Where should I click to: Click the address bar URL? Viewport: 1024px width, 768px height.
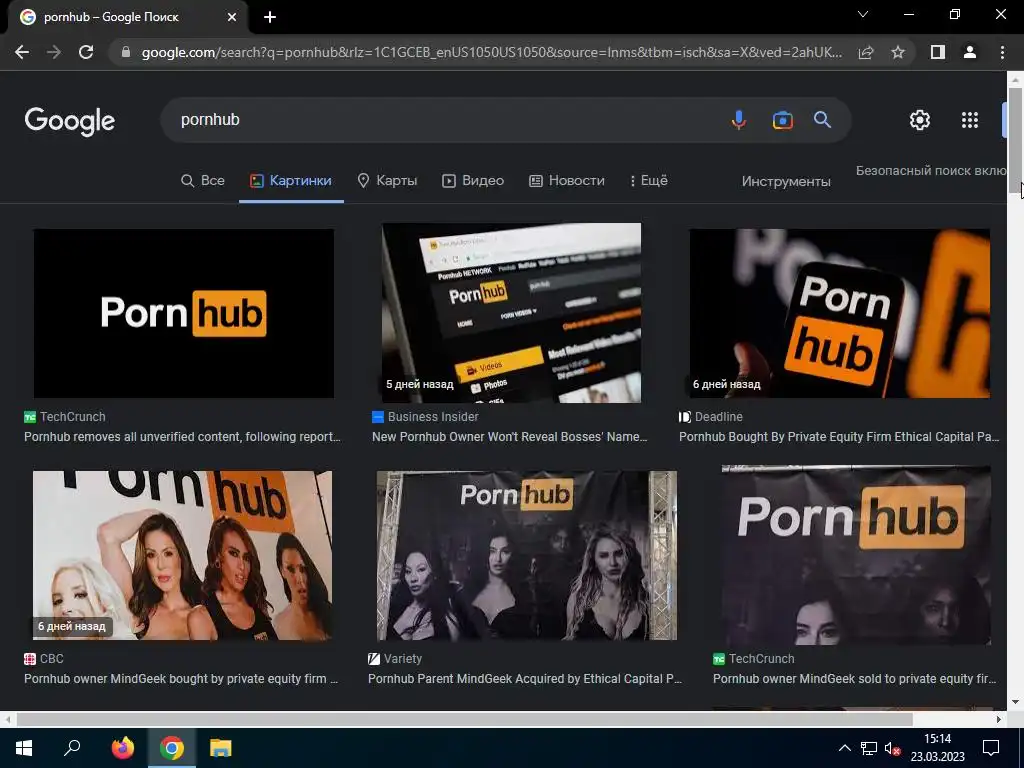[x=492, y=52]
